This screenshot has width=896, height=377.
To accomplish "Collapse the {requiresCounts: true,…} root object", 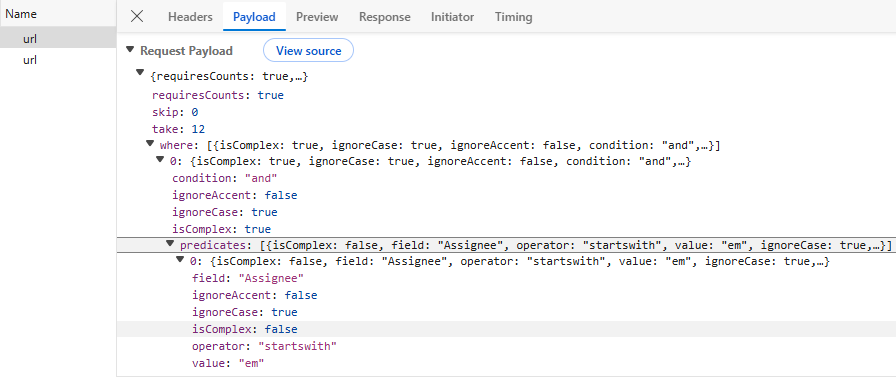I will pos(140,73).
